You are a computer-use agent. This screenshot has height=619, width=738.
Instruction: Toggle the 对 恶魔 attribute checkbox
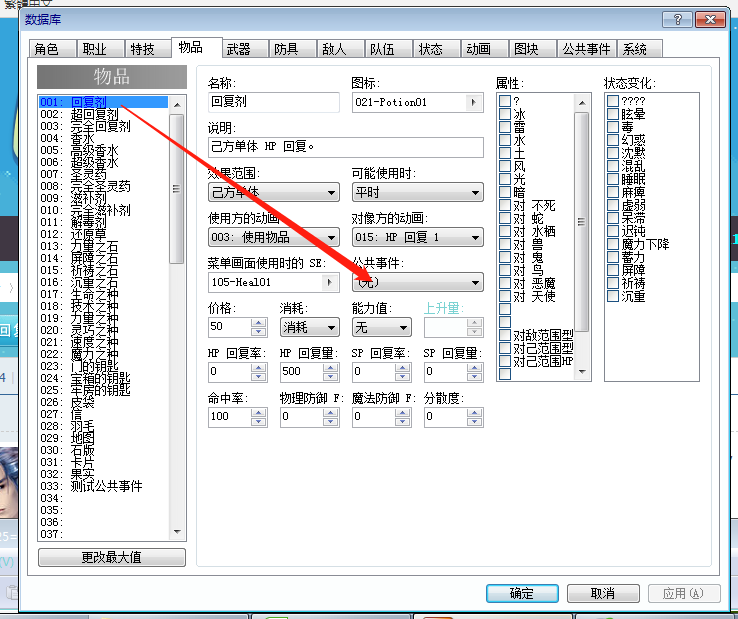coord(505,283)
